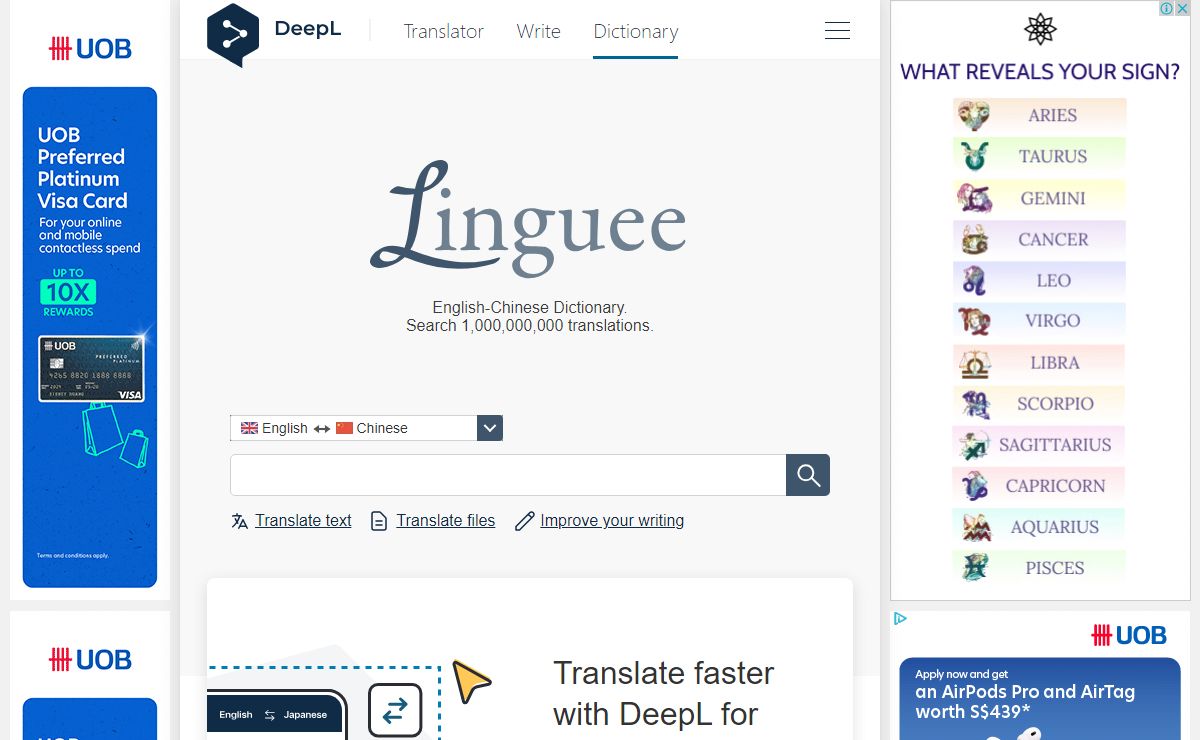Click the ARIES text in the ad
This screenshot has width=1200, height=740.
click(x=1052, y=115)
